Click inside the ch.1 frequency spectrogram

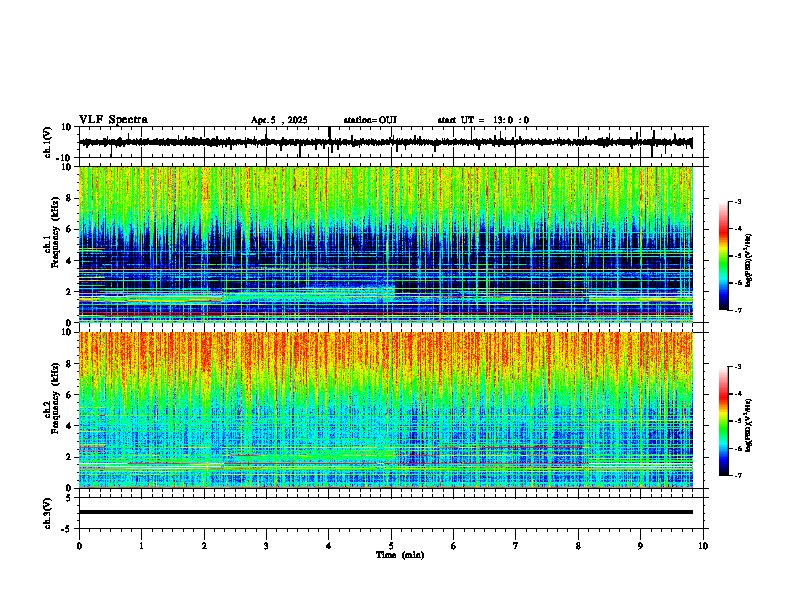tap(386, 244)
